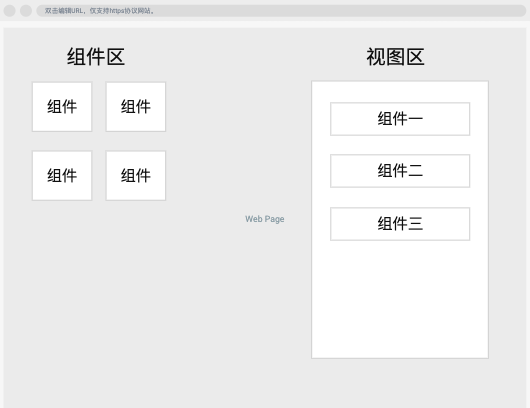Image resolution: width=530 pixels, height=408 pixels.
Task: Select the lower-left 组件 box in 组件区
Action: [62, 176]
